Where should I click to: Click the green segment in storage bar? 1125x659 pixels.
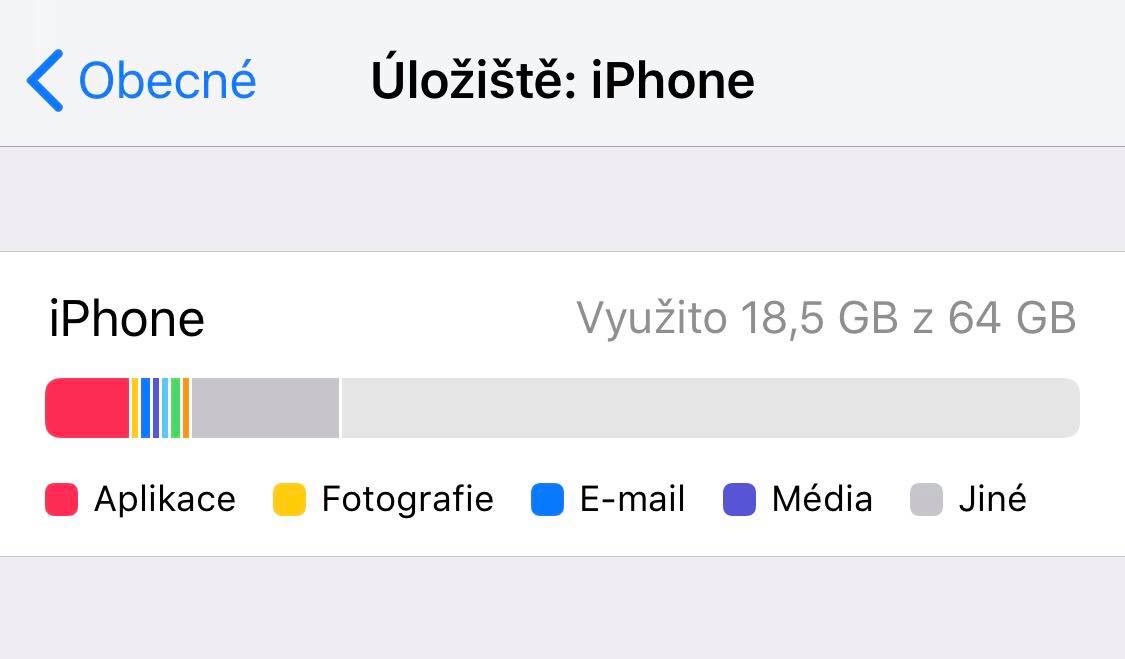[x=175, y=408]
